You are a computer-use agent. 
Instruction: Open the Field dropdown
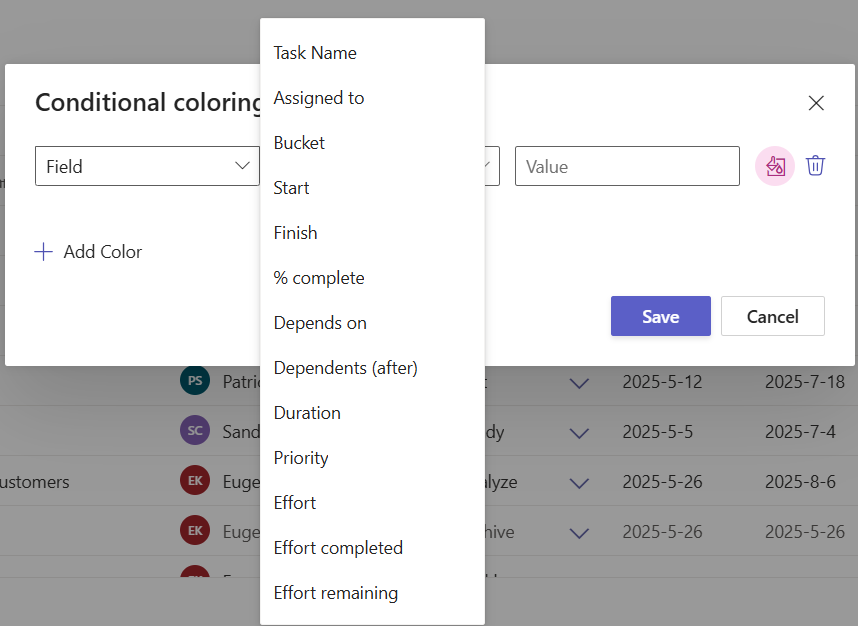(147, 165)
